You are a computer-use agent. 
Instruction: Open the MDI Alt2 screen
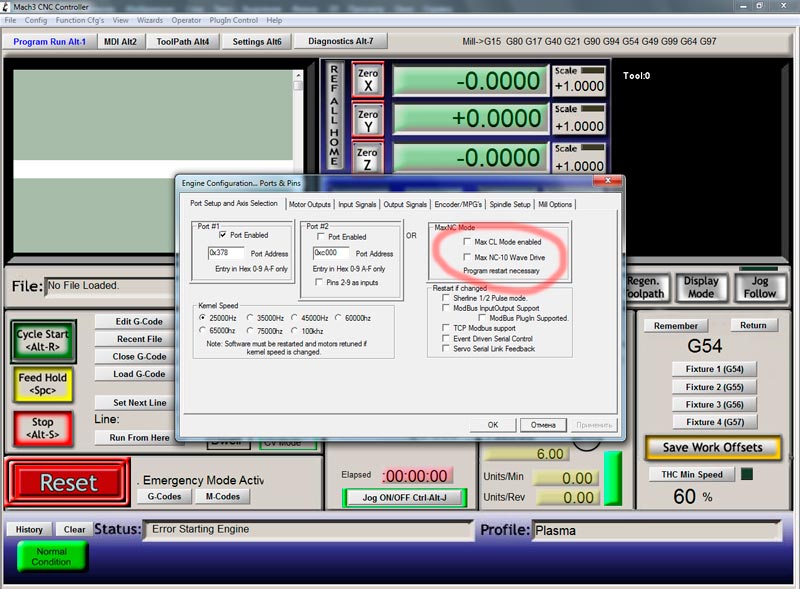[120, 42]
